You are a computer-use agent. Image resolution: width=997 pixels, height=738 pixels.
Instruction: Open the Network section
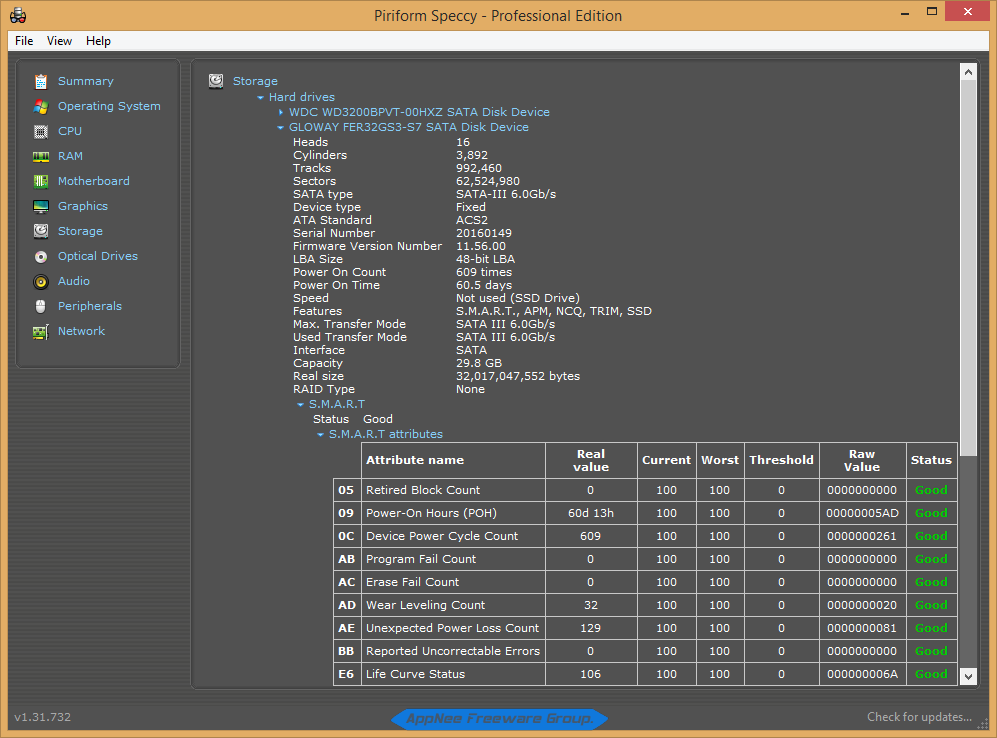click(81, 331)
